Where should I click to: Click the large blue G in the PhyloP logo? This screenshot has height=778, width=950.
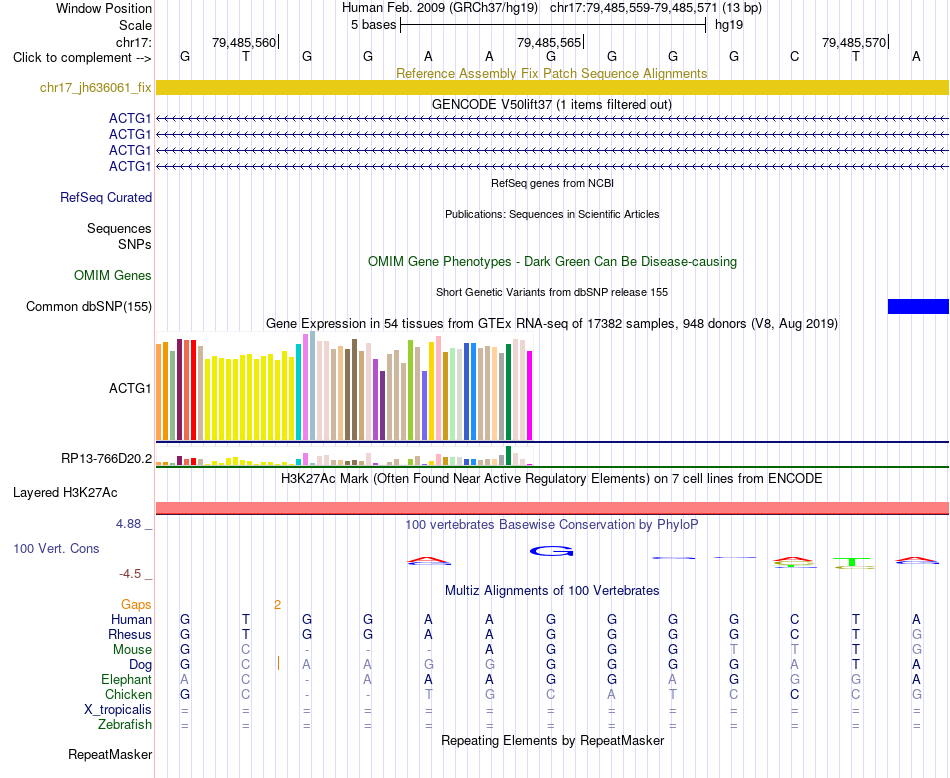point(551,551)
